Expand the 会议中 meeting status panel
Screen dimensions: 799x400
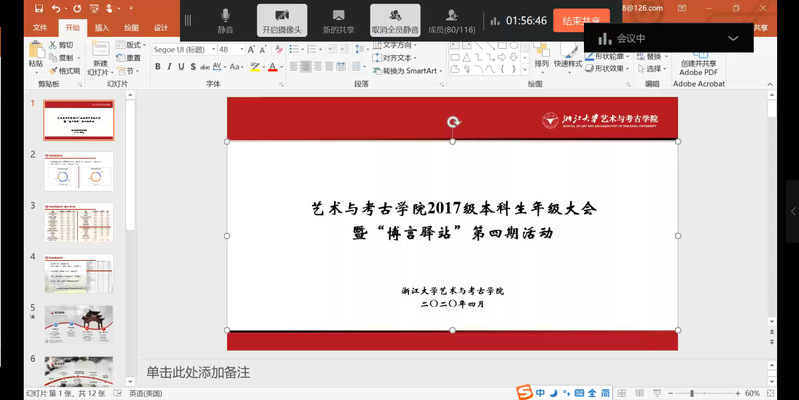point(733,38)
